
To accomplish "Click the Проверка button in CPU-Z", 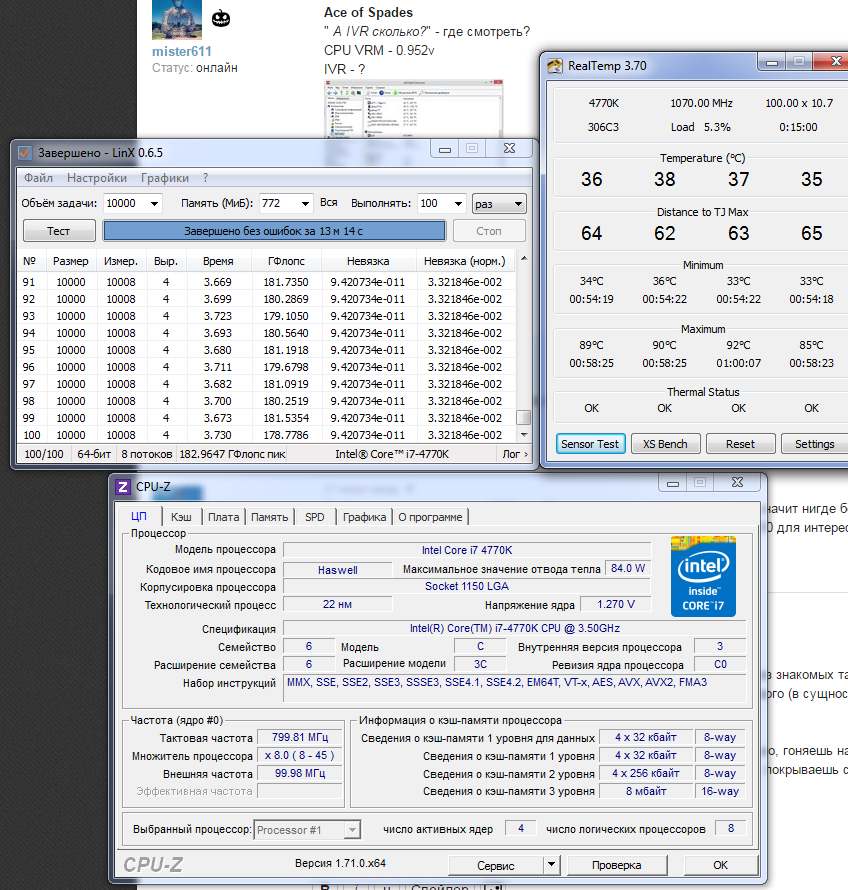I will 617,866.
